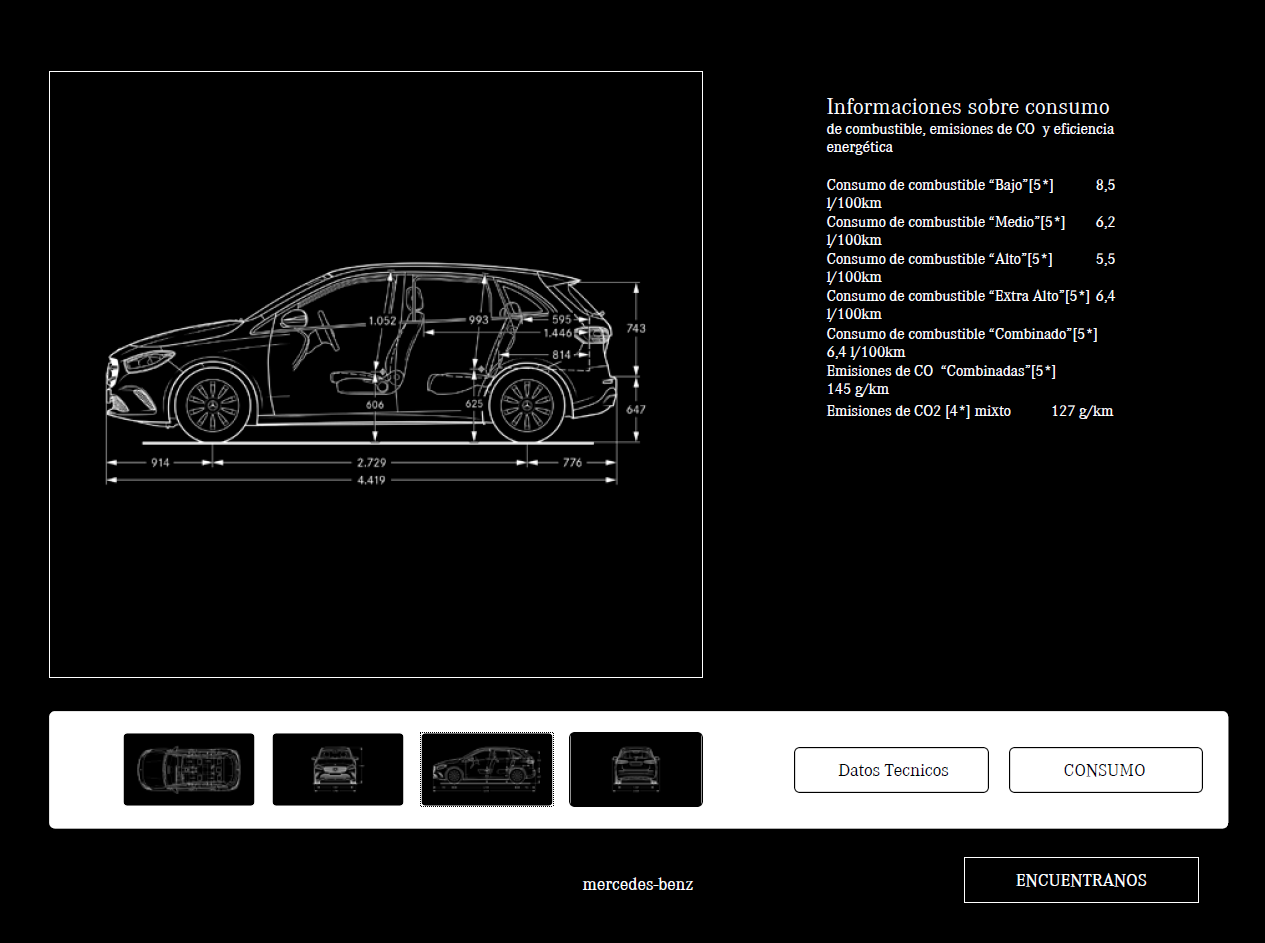Viewport: 1265px width, 943px height.
Task: Click the large side-view car dimension drawing
Action: pyautogui.click(x=376, y=374)
